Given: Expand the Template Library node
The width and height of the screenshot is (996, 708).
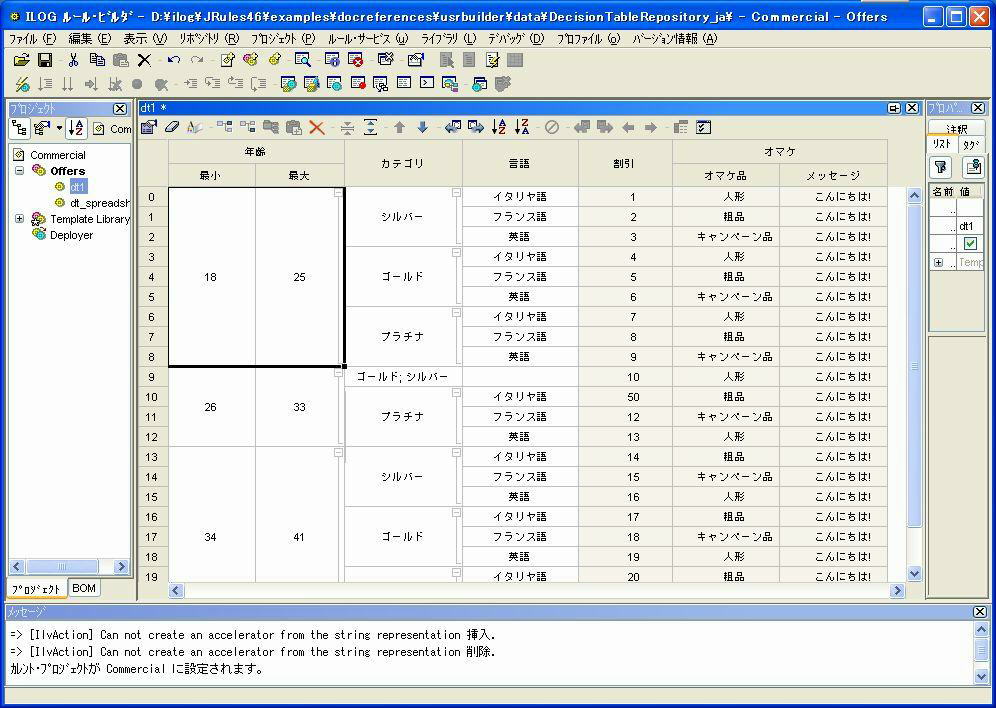Looking at the screenshot, I should coord(20,219).
